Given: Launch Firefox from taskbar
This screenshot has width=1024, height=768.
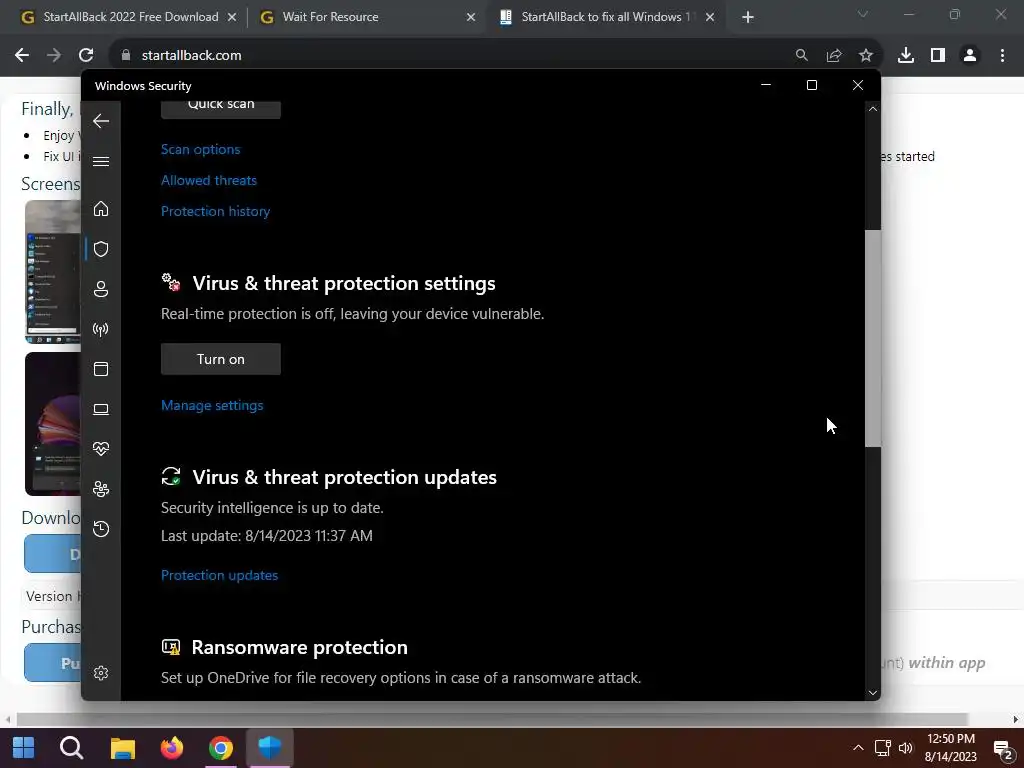Looking at the screenshot, I should (x=172, y=748).
